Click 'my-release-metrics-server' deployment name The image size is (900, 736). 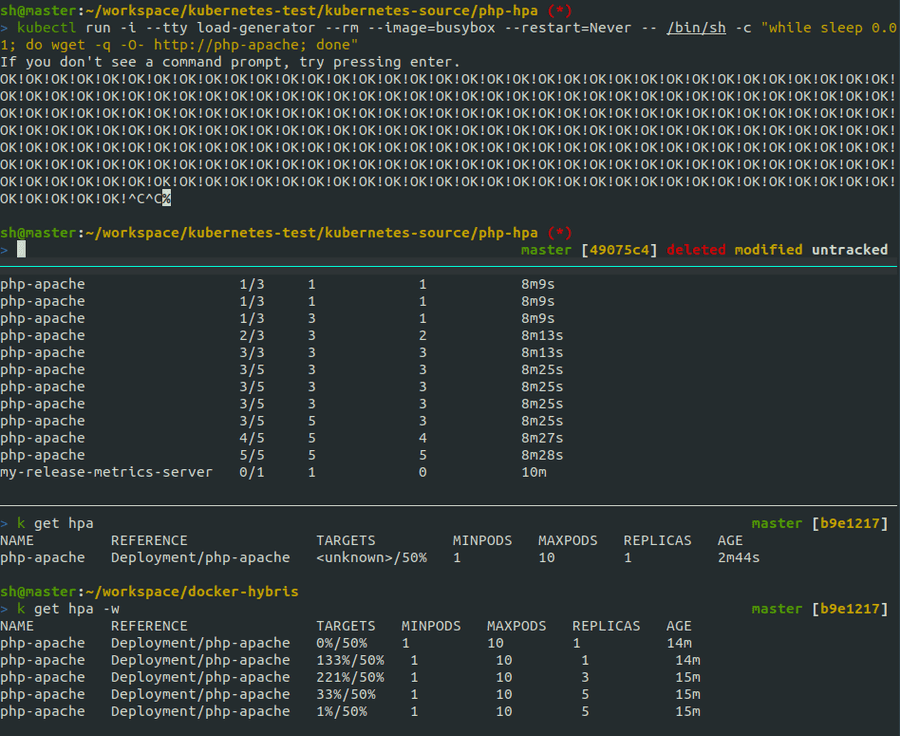click(106, 472)
